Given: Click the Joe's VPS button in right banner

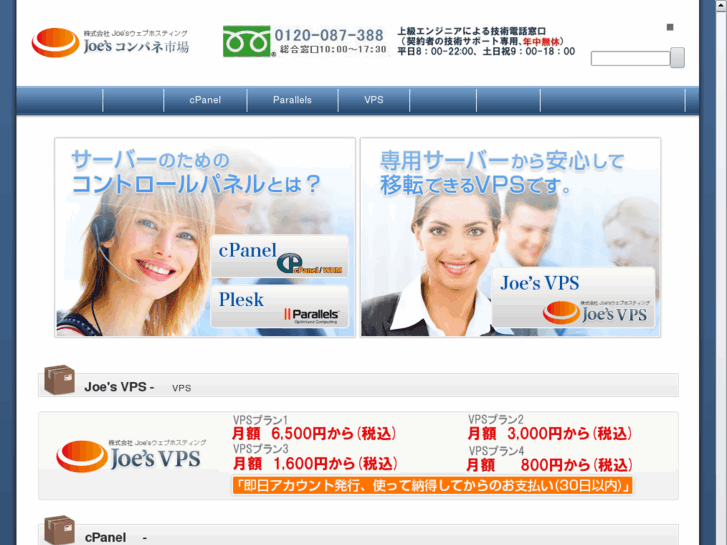Looking at the screenshot, I should [x=574, y=297].
